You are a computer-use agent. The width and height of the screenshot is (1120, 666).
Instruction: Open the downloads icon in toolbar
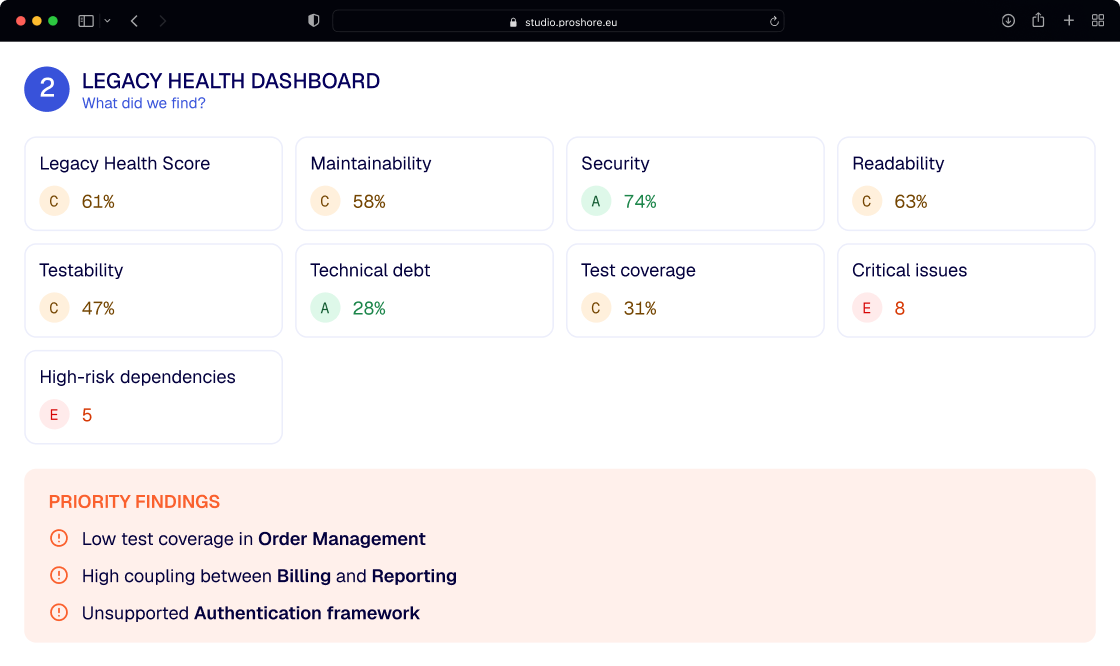pyautogui.click(x=1008, y=21)
